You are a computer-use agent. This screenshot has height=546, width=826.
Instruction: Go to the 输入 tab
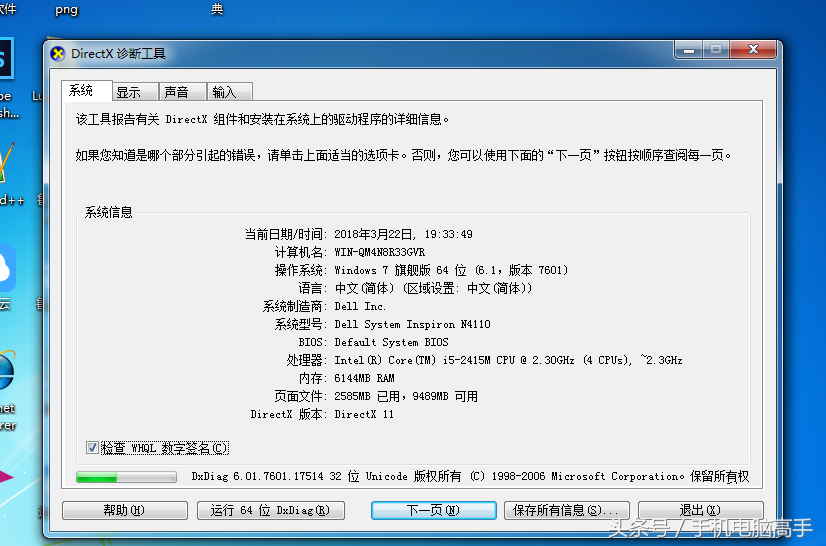tap(225, 92)
